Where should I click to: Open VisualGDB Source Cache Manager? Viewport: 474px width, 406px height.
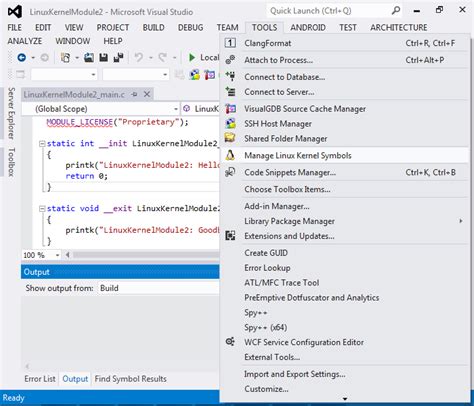pyautogui.click(x=344, y=109)
